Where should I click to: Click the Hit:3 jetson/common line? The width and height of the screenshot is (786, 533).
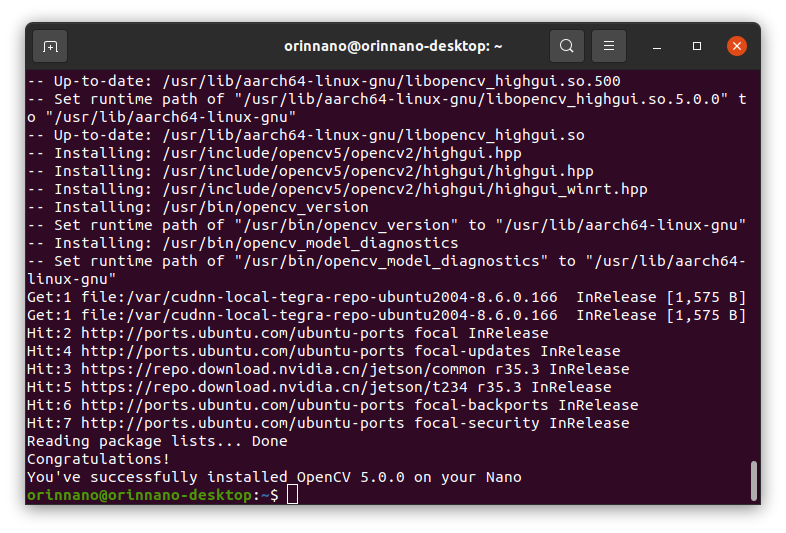pos(328,369)
